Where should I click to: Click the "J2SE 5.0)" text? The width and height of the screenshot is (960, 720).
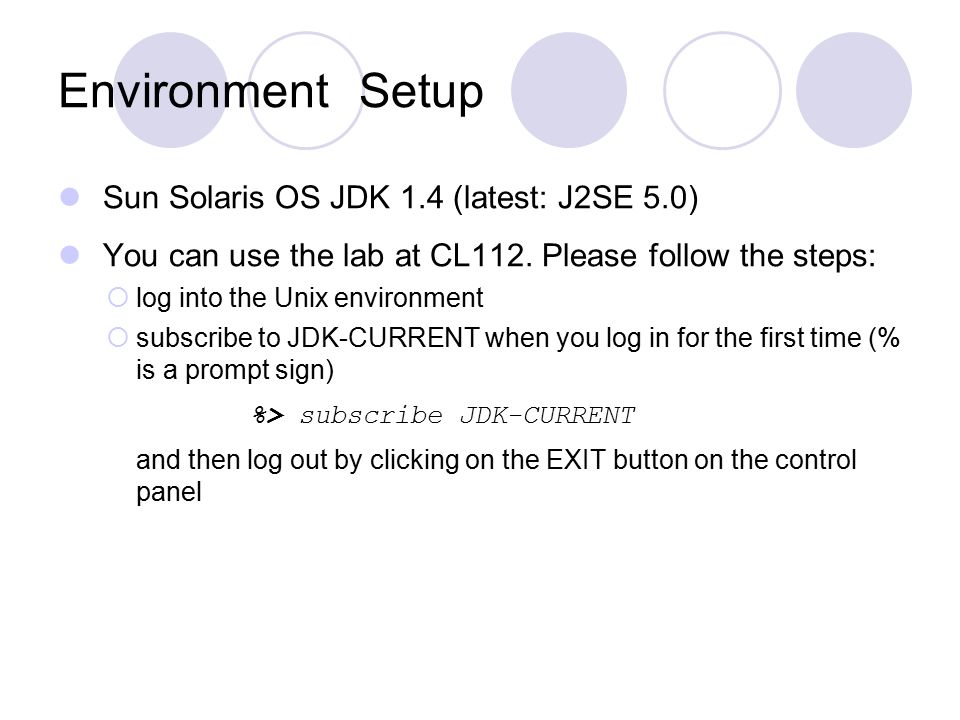tap(628, 198)
